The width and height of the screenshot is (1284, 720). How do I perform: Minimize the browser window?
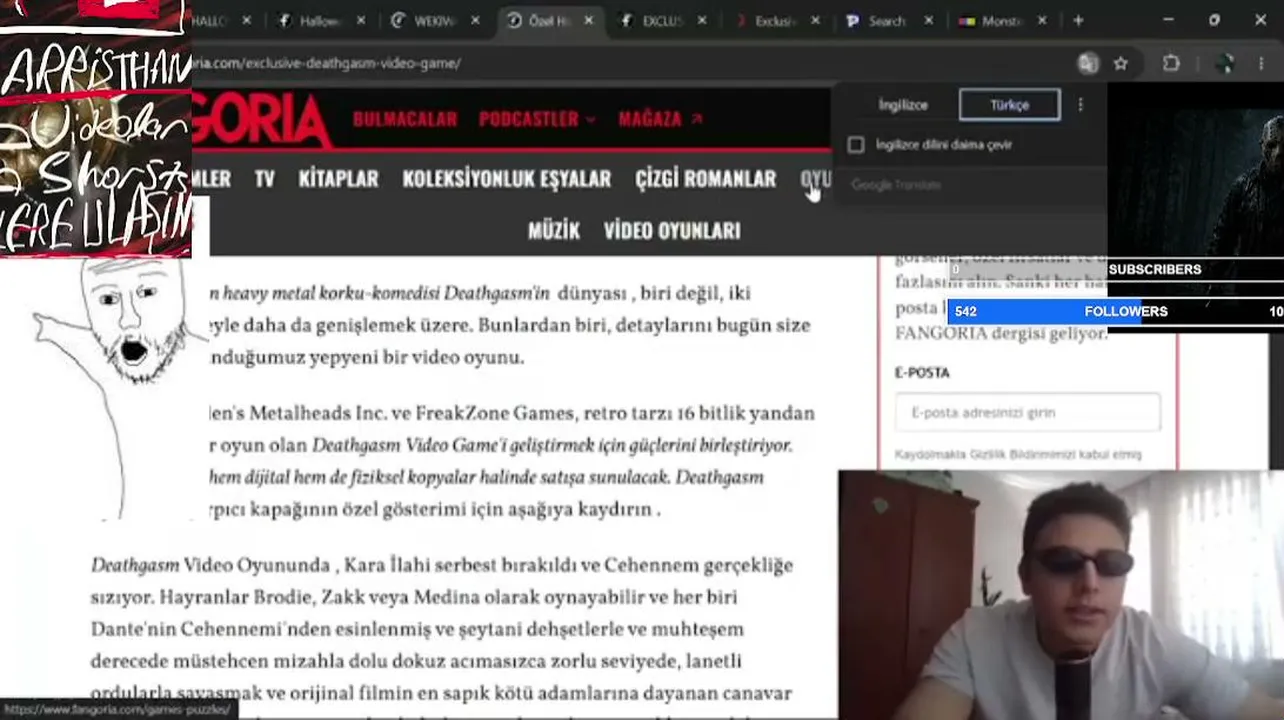[x=1169, y=20]
